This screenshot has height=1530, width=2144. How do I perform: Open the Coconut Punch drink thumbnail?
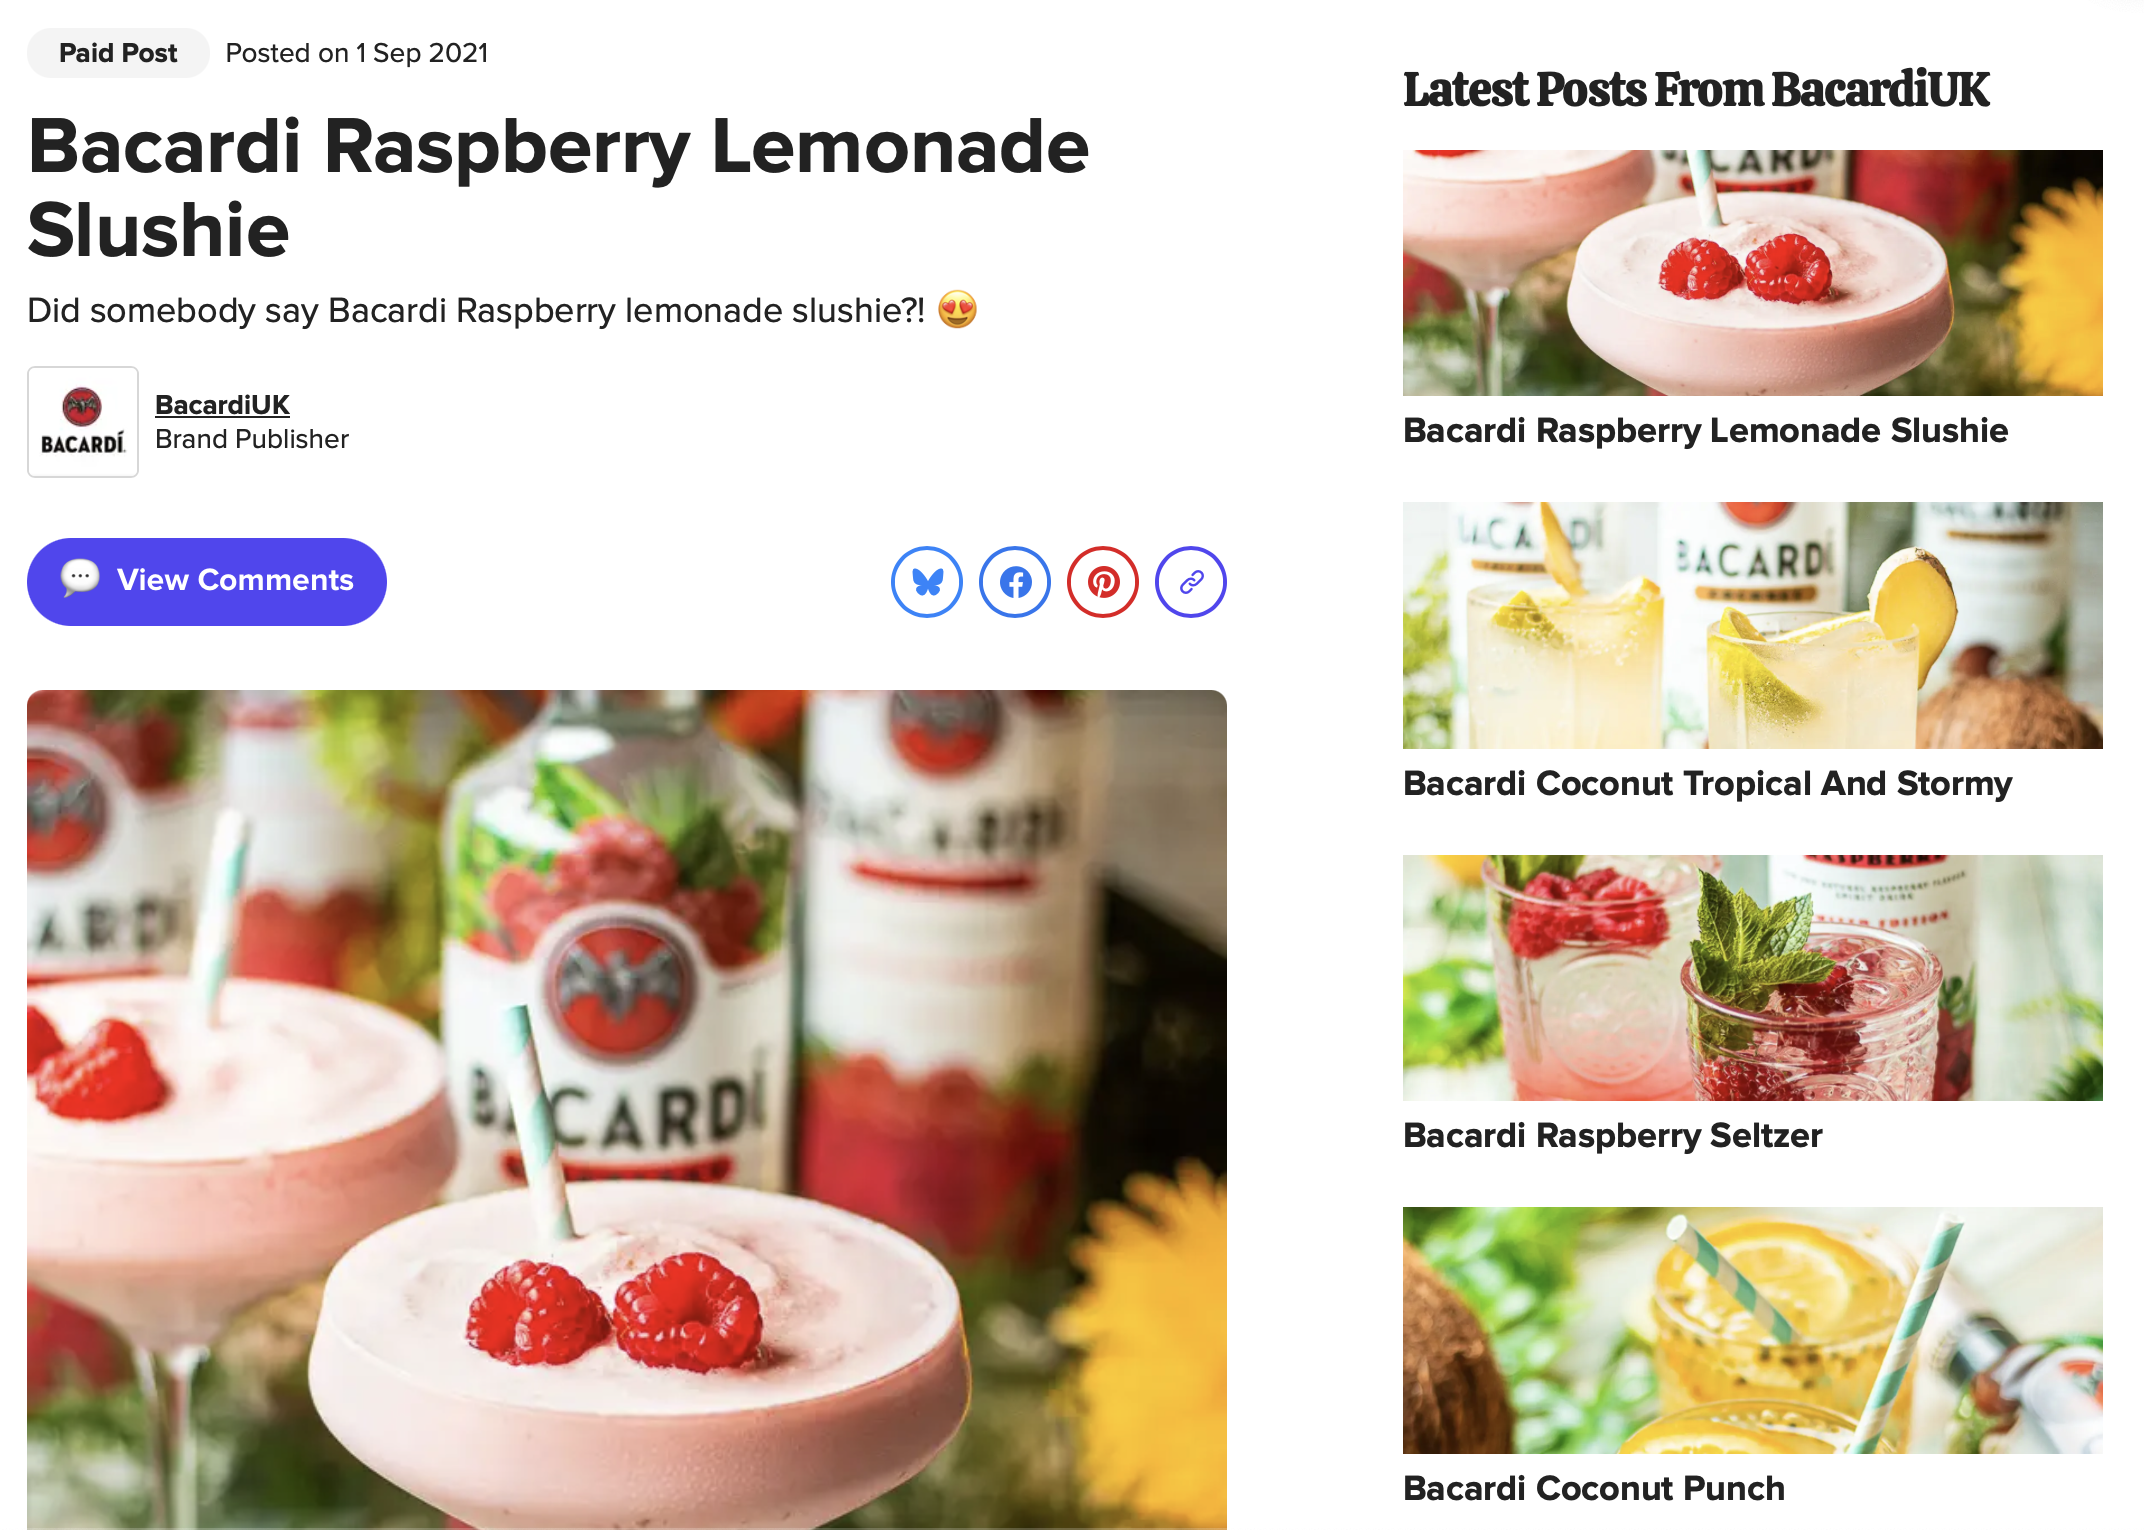tap(1752, 1330)
